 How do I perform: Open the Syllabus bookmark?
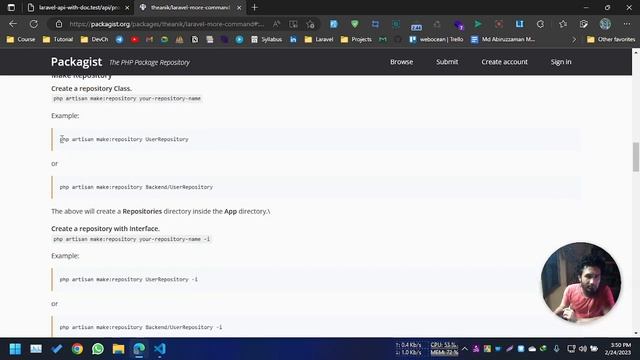(x=267, y=39)
